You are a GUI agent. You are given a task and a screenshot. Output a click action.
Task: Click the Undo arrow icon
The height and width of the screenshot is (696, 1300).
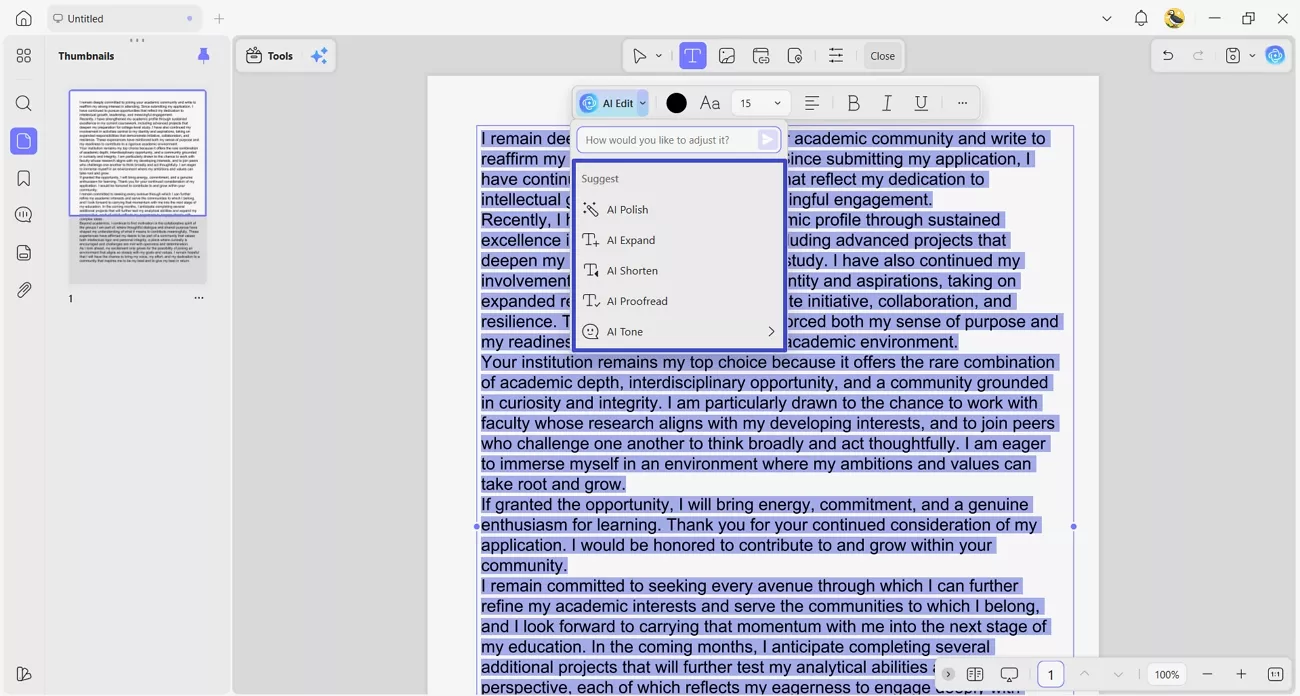pos(1168,56)
